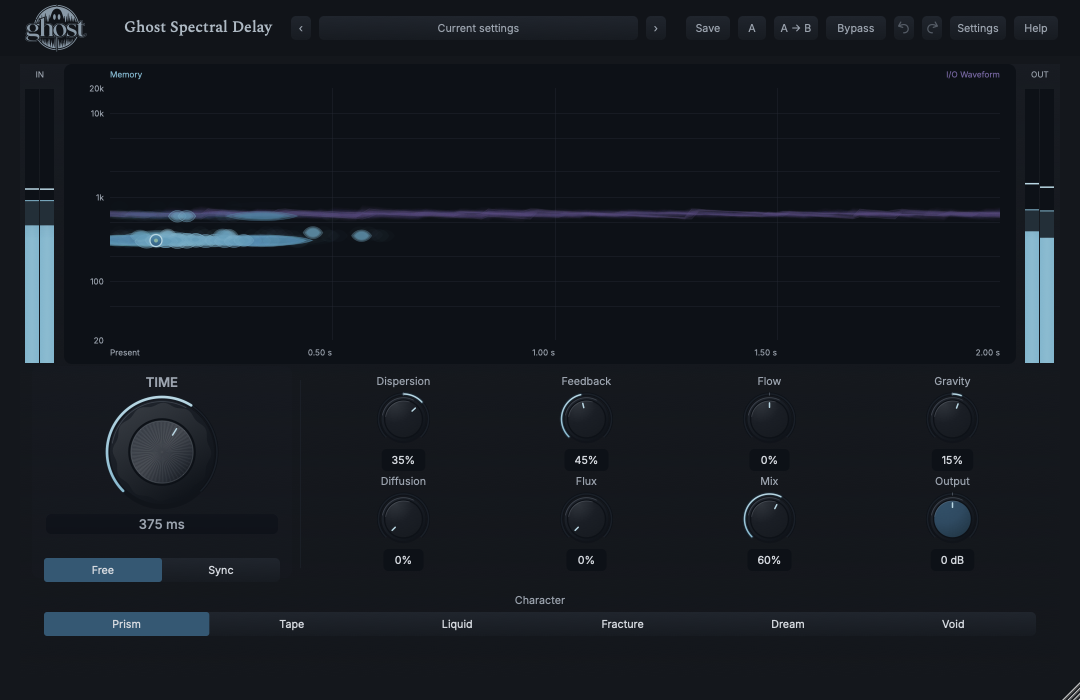Choose the Fracture character

(x=622, y=624)
